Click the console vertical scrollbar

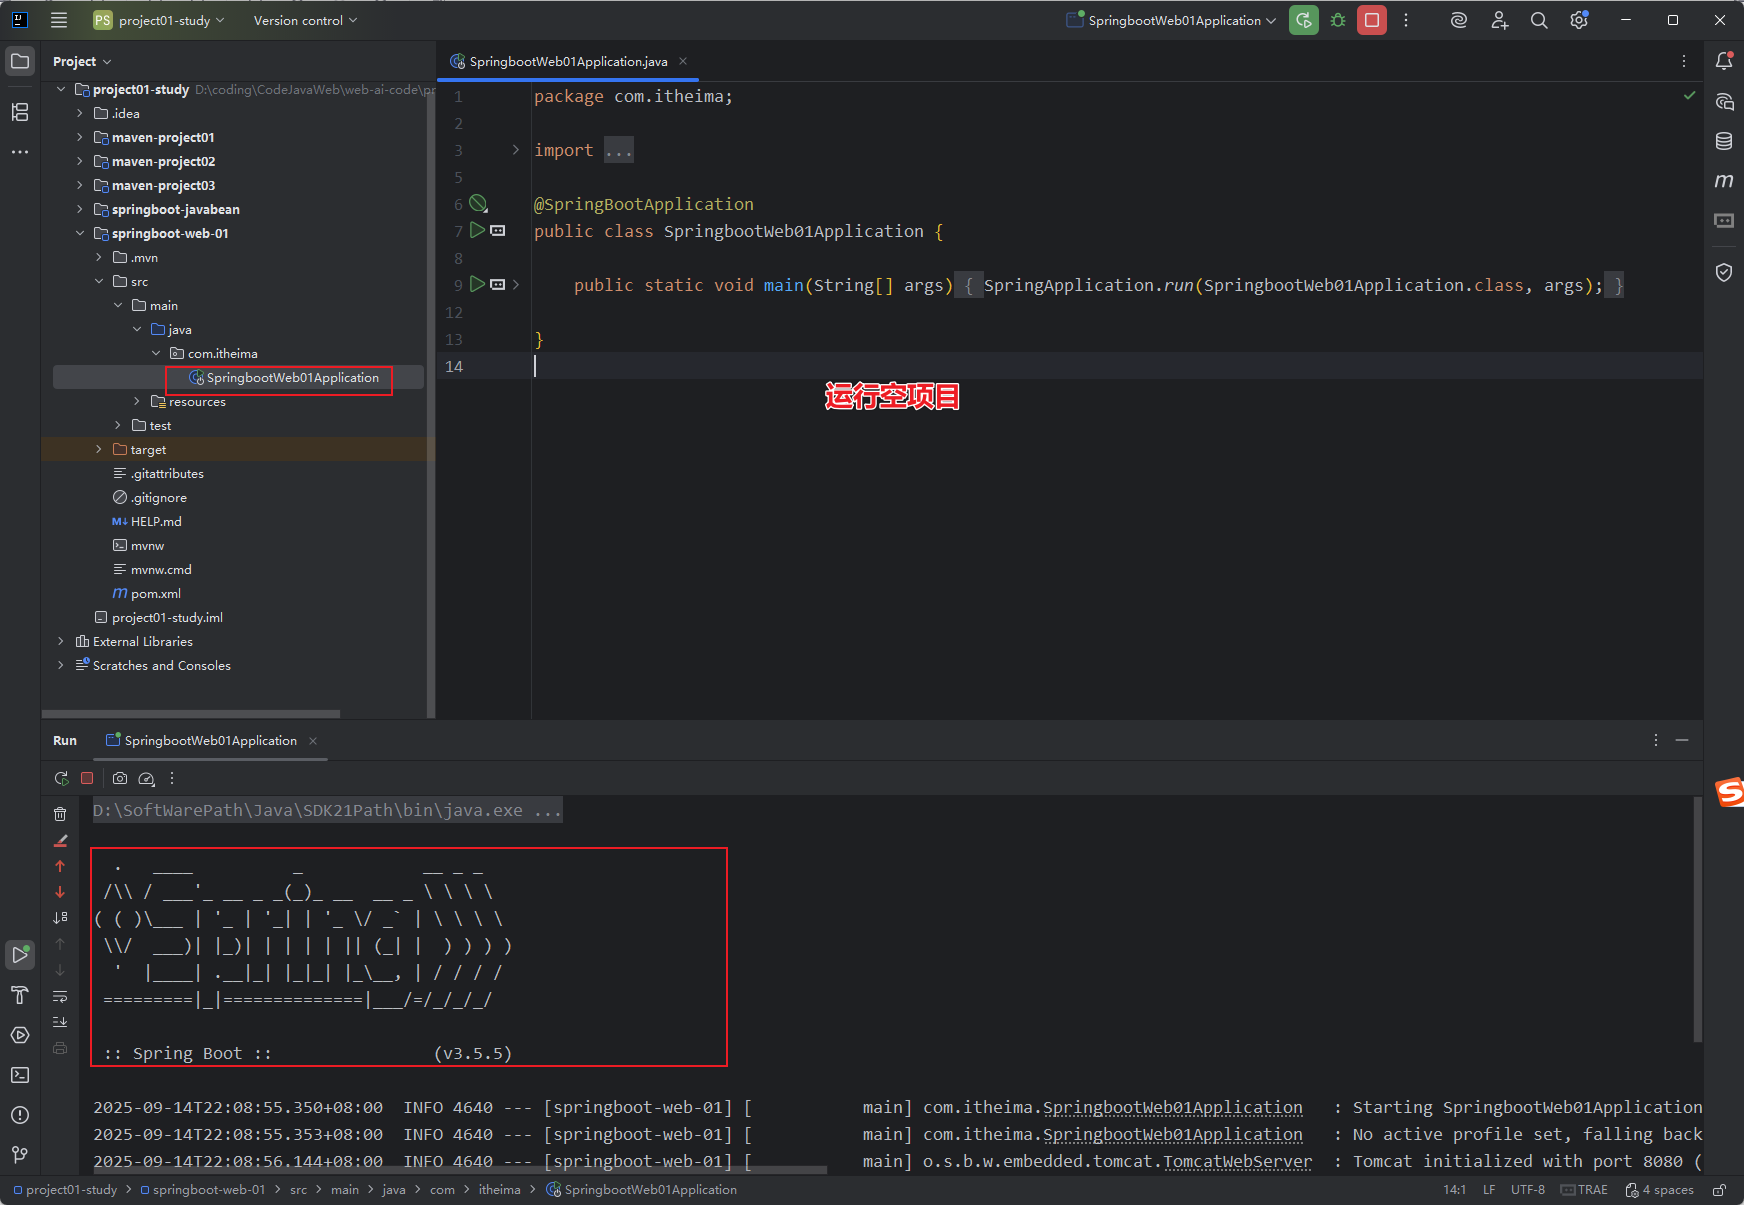1697,920
